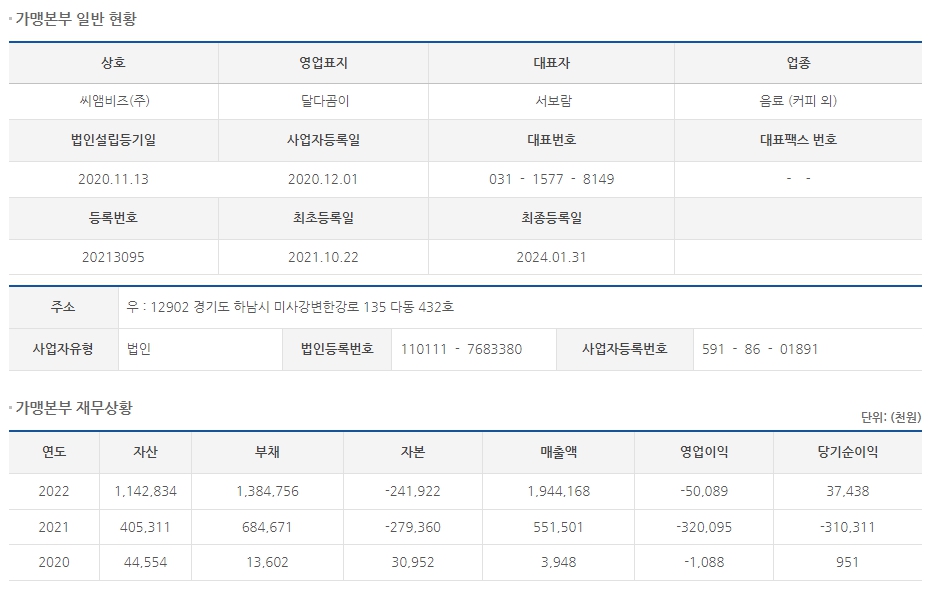Screen dimensions: 936x594
Task: Click 2022 capital value -241,922
Action: point(412,491)
